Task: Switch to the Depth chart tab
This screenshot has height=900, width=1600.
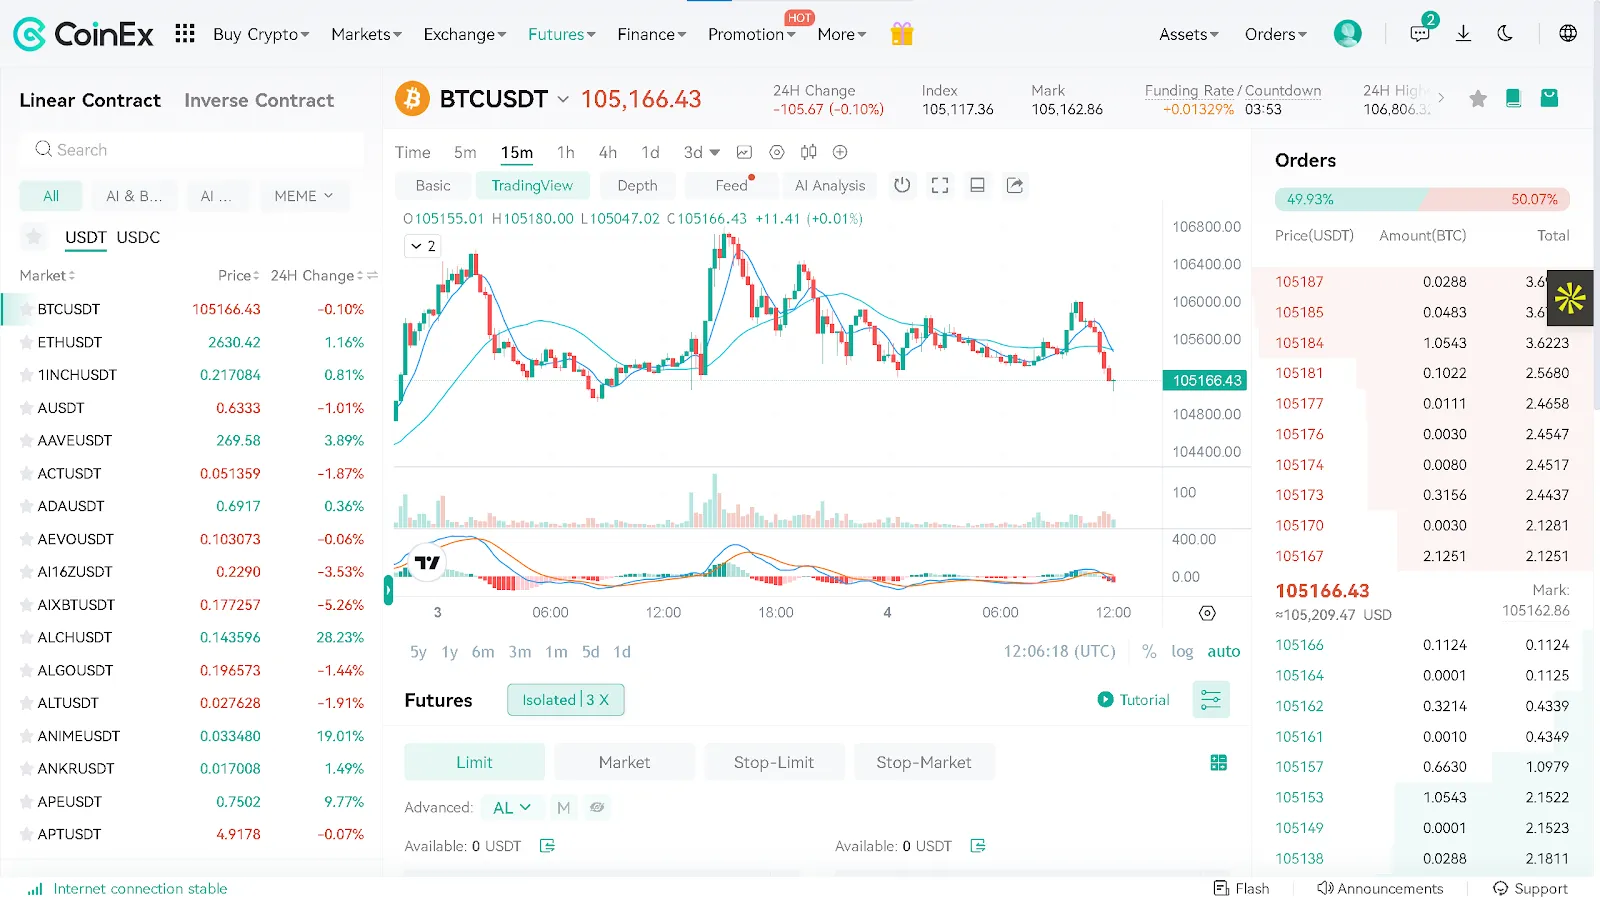Action: point(637,185)
